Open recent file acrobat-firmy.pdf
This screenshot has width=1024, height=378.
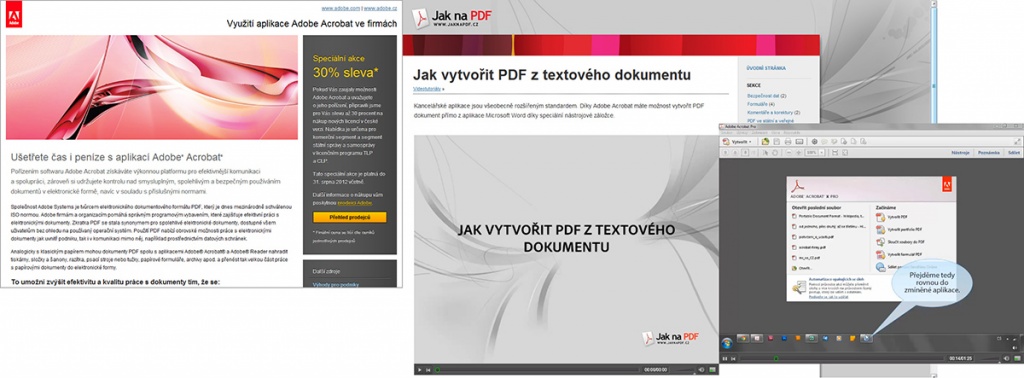[x=808, y=247]
